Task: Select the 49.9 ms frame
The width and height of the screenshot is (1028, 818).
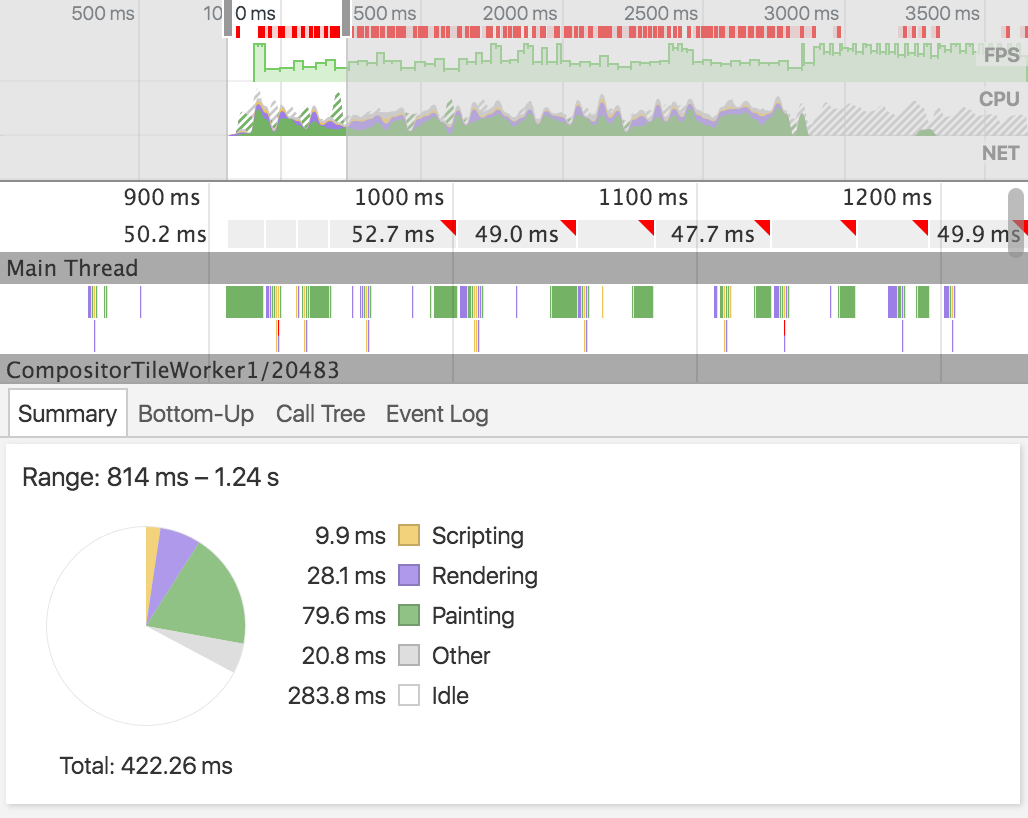Action: 978,234
